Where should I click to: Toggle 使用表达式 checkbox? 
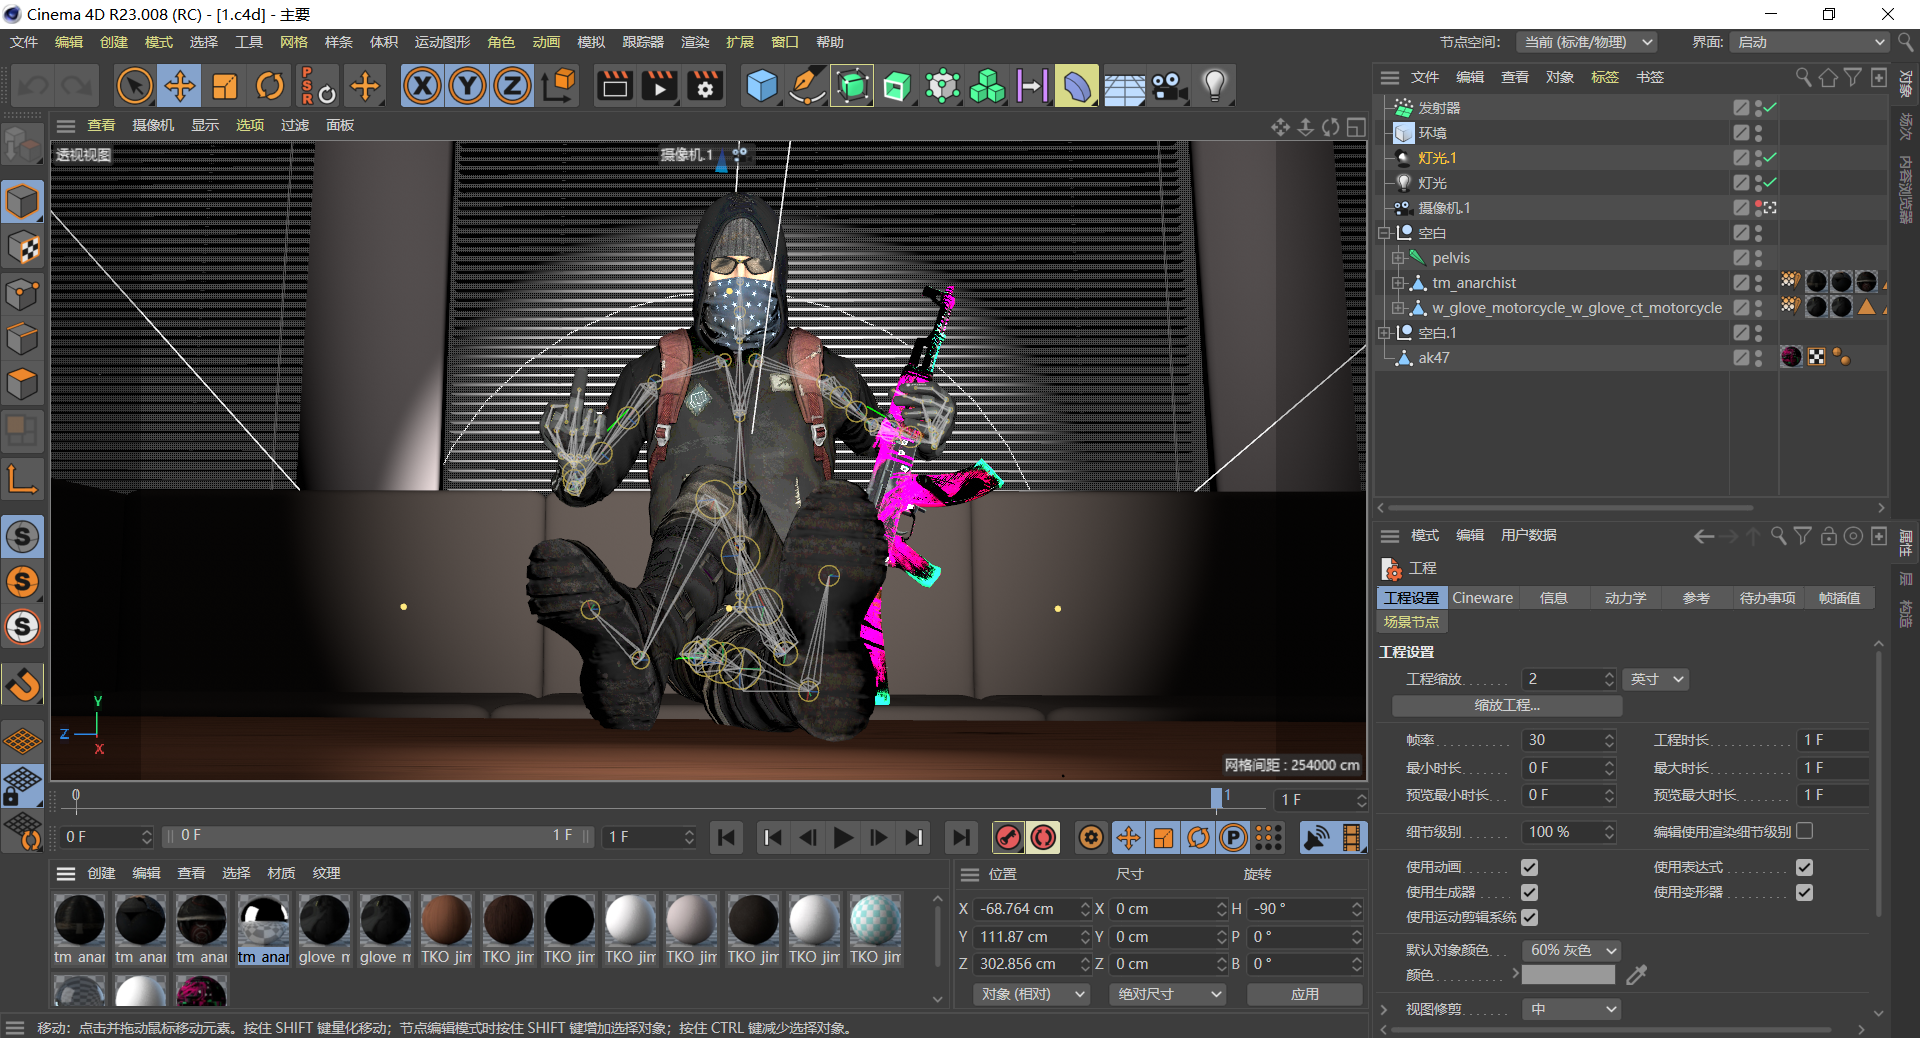tap(1804, 867)
